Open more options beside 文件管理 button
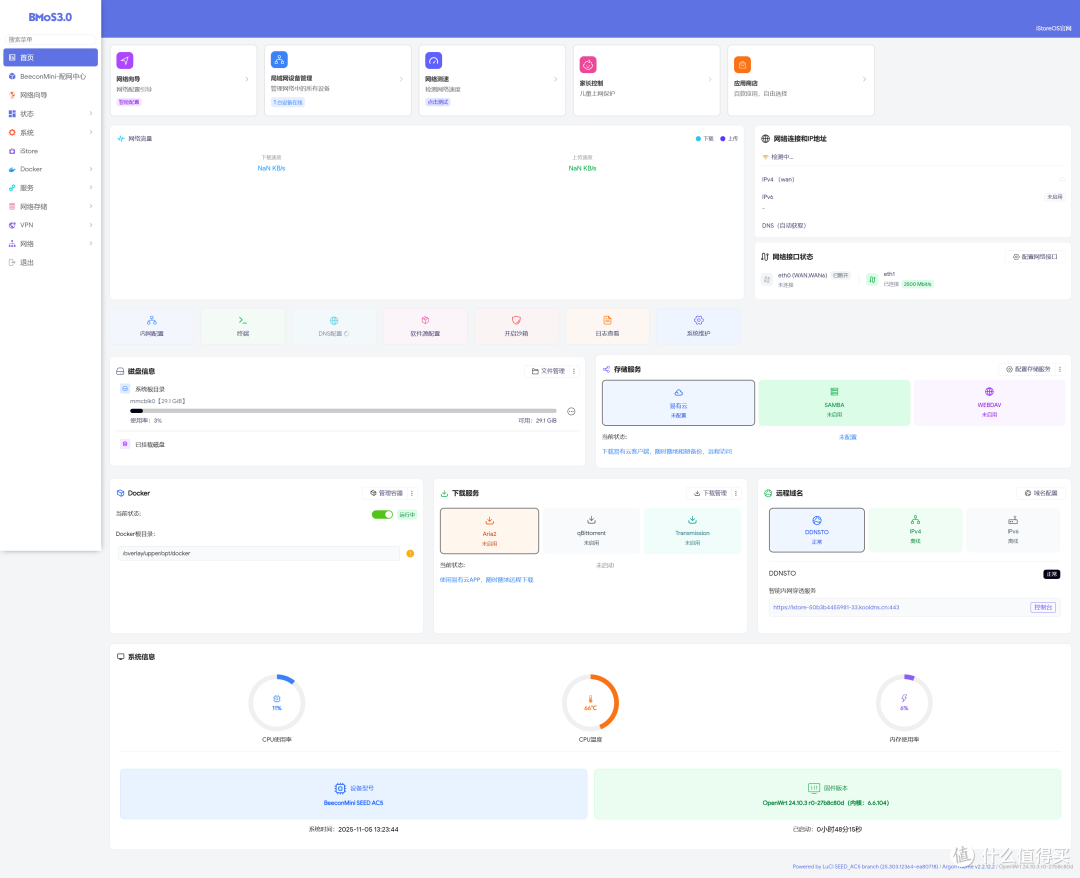 coord(574,371)
